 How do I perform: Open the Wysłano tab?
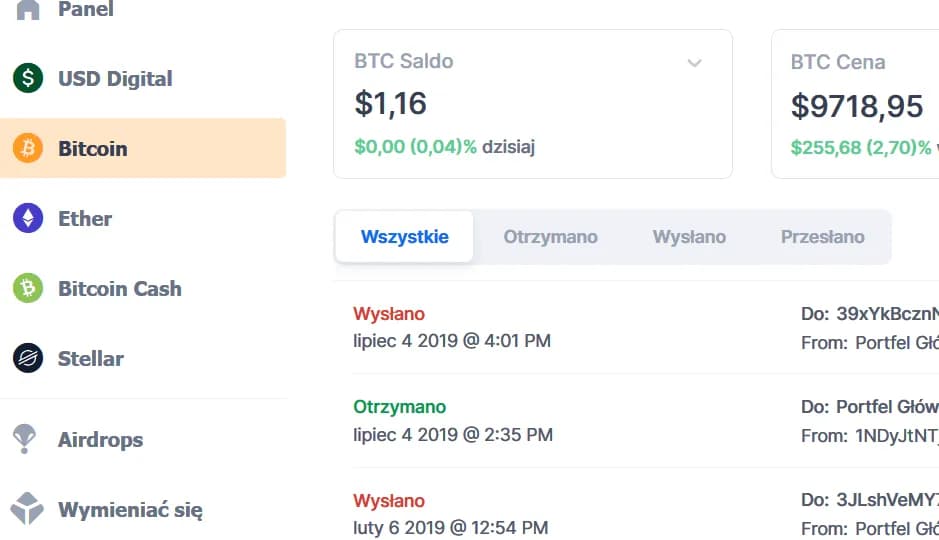click(x=689, y=237)
